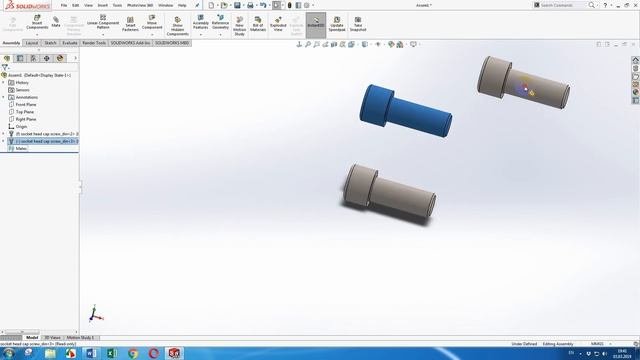
Task: Open the Edit menu
Action: 76,5
